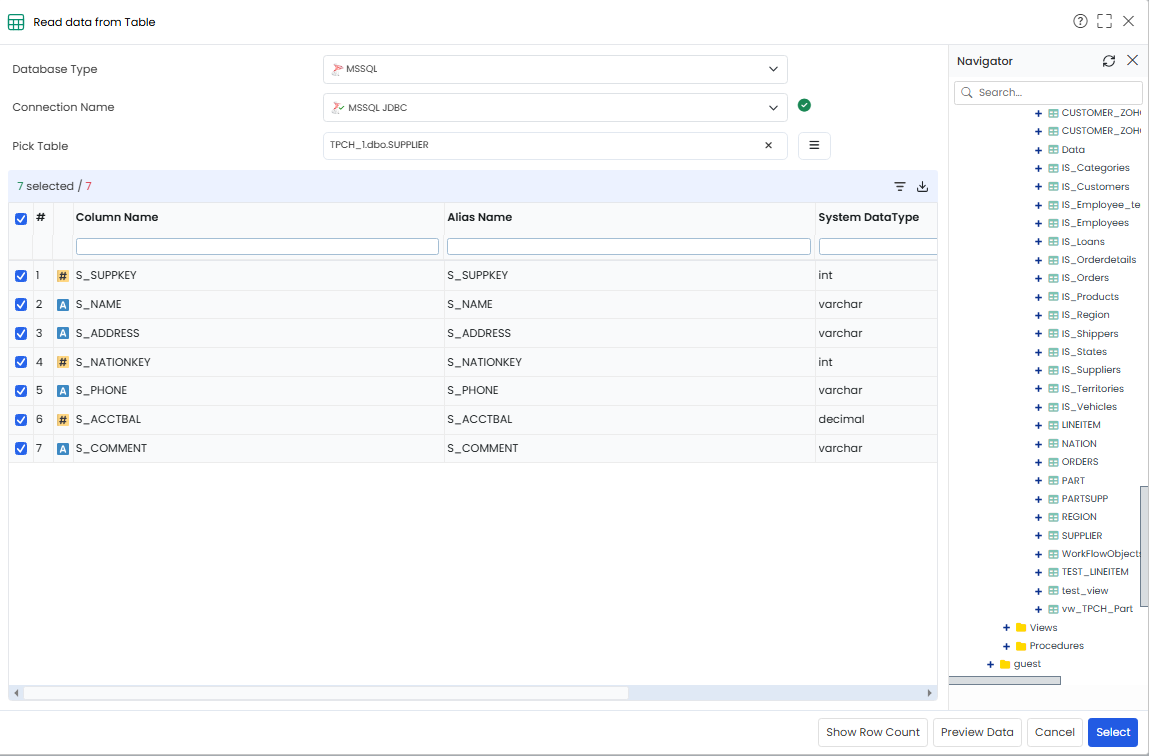Click the Procedures folder icon
This screenshot has width=1149, height=756.
(x=1021, y=645)
